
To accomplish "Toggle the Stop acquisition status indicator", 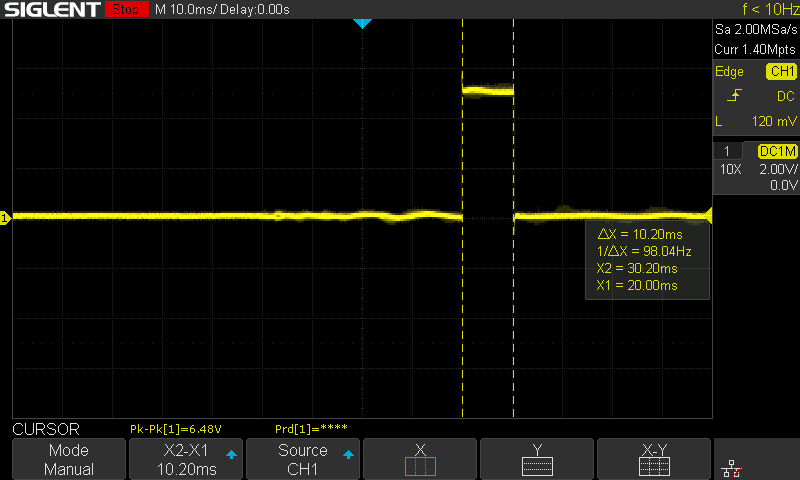I will tap(123, 9).
